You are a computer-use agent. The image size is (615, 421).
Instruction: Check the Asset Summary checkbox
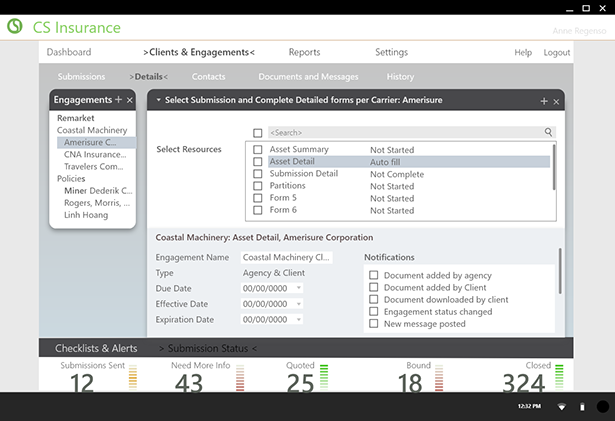pyautogui.click(x=257, y=149)
